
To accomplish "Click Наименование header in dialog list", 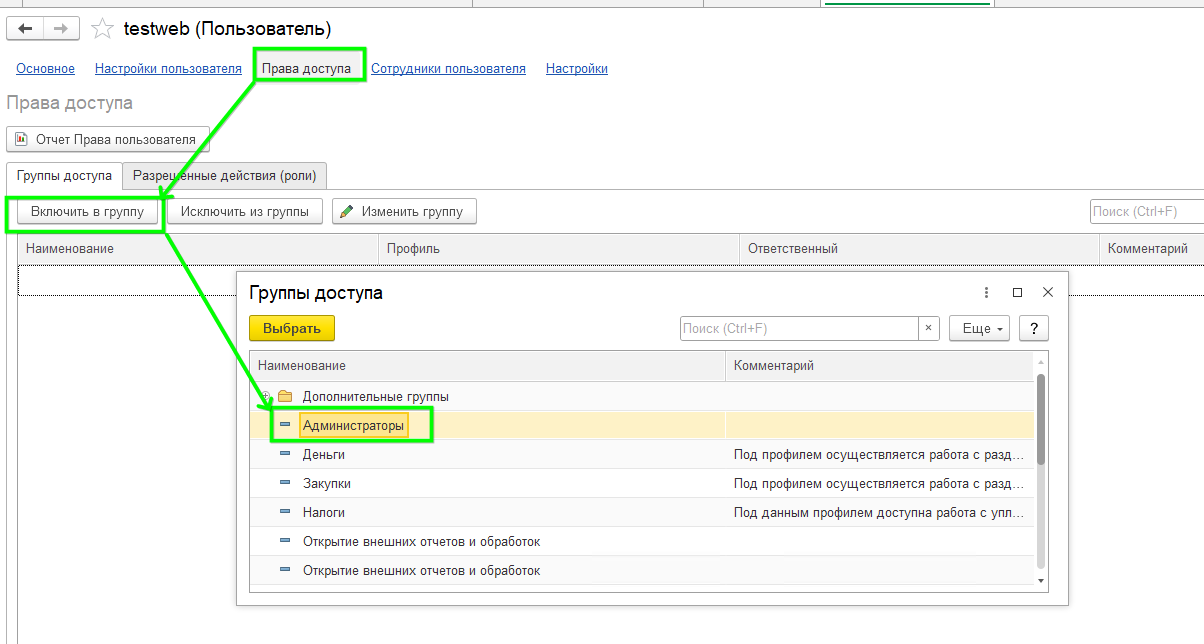I will click(x=487, y=366).
